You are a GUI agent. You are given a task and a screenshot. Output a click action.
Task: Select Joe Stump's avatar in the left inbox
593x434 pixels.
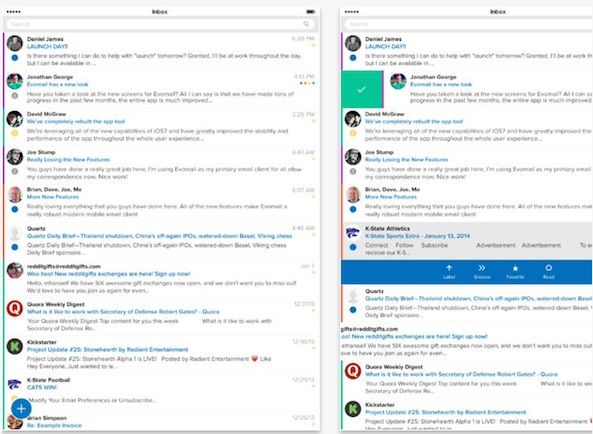point(15,157)
